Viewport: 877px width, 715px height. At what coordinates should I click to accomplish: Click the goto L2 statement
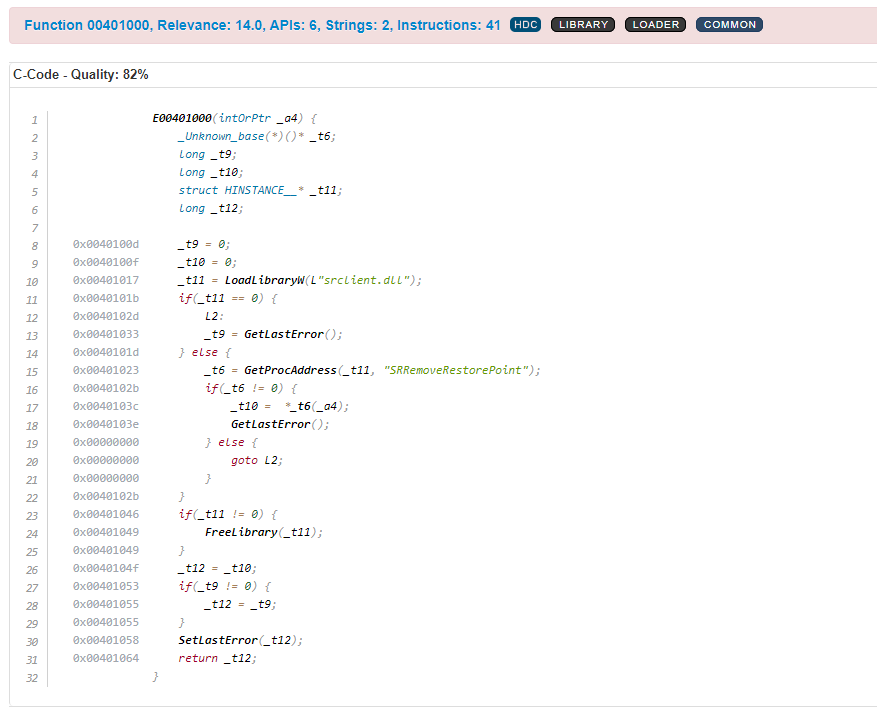pos(257,460)
